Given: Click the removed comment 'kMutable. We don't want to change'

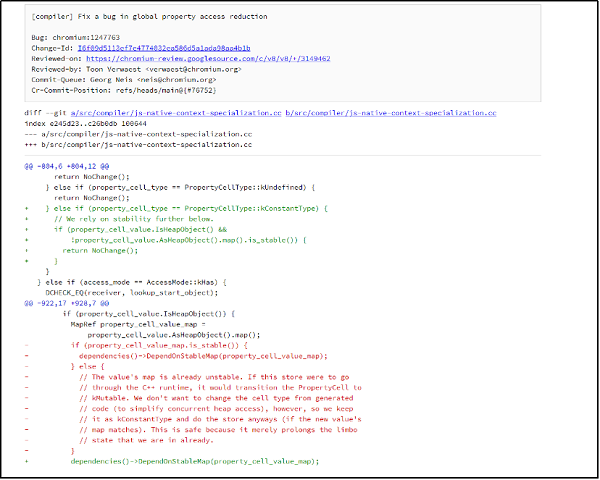Looking at the screenshot, I should [216, 398].
